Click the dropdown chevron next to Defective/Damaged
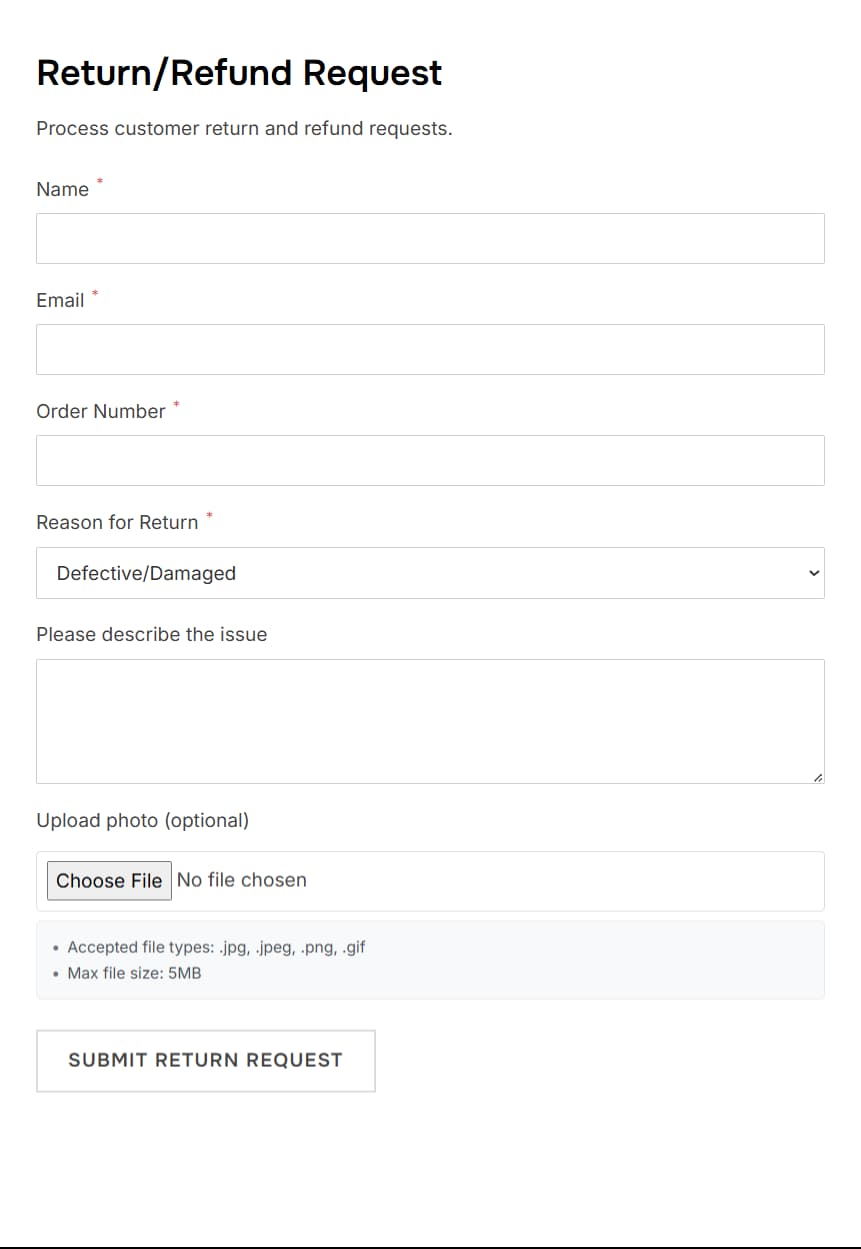861x1249 pixels. click(812, 572)
